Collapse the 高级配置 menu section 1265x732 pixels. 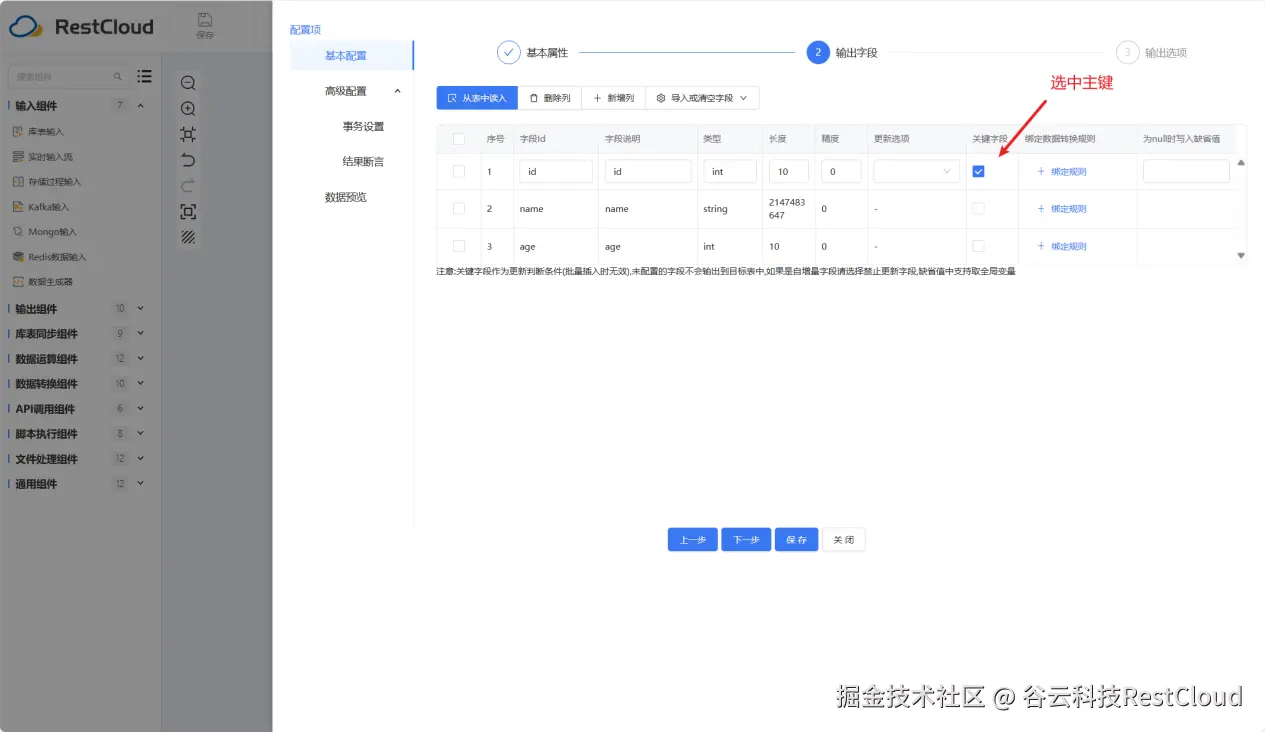coord(397,91)
